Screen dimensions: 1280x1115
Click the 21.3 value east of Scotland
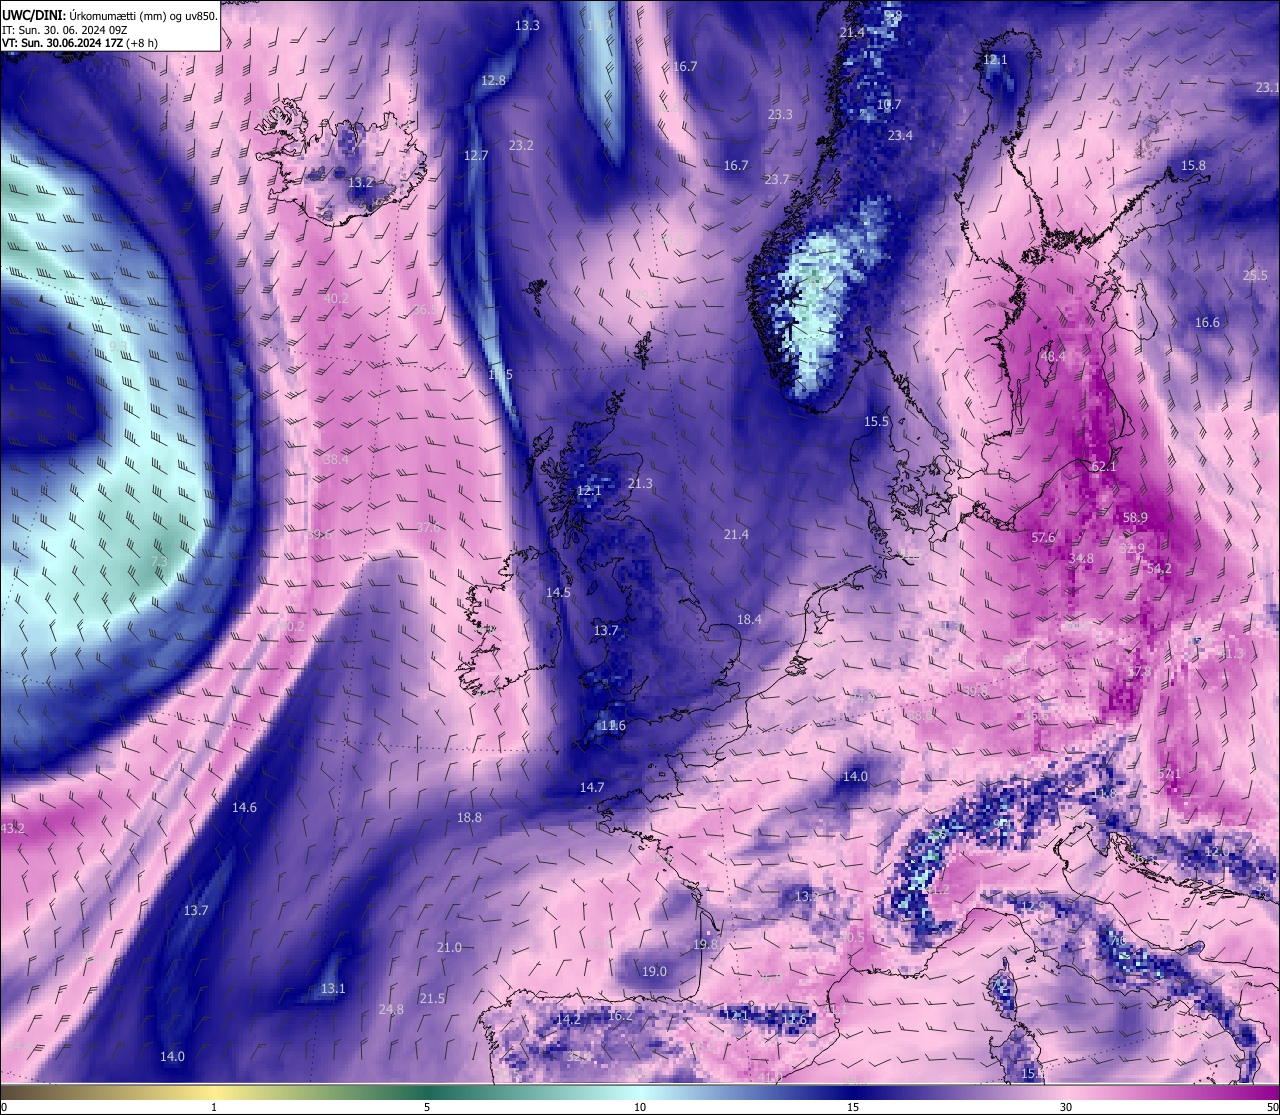pos(640,484)
